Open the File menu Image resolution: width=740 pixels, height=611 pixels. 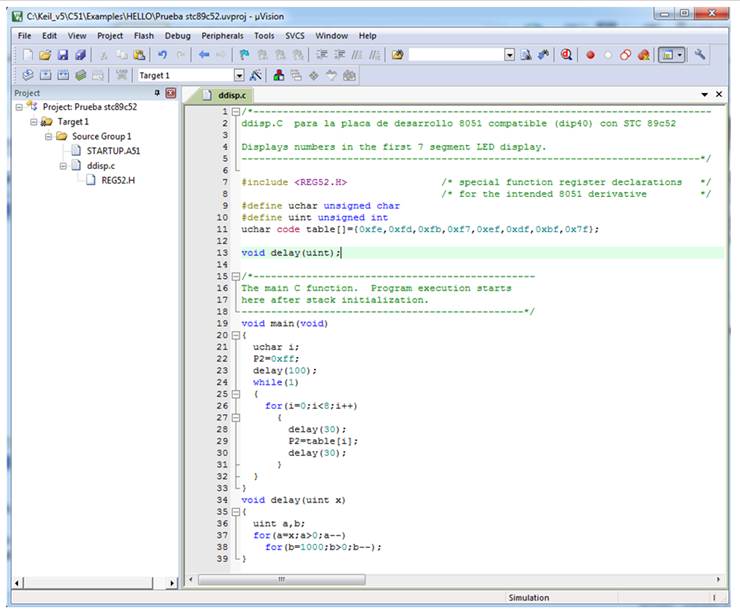pyautogui.click(x=25, y=36)
